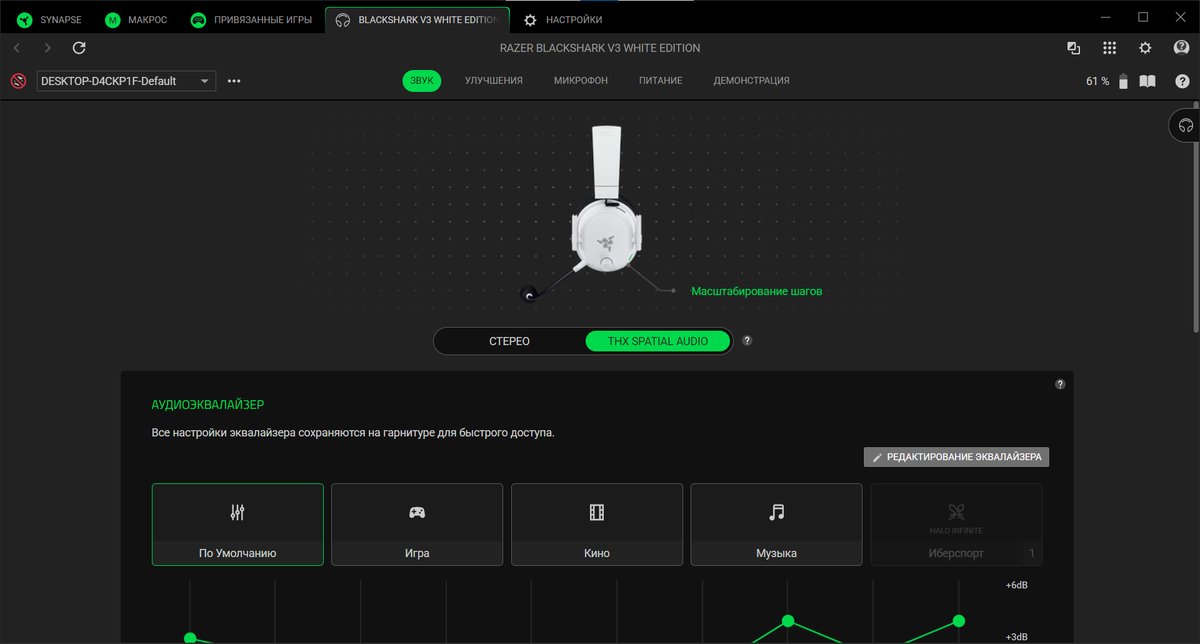Open the profile three-dots menu

(x=234, y=81)
